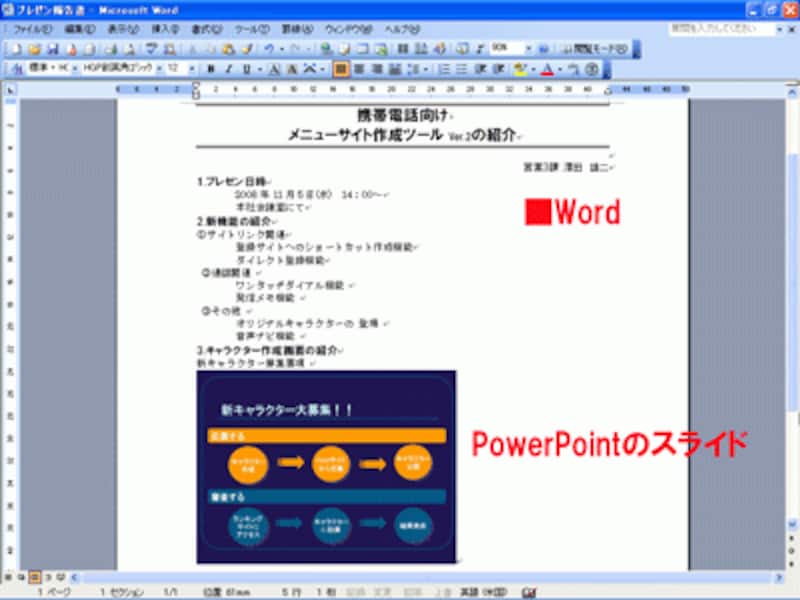This screenshot has height=600, width=800.
Task: Undo the last action
Action: click(268, 49)
